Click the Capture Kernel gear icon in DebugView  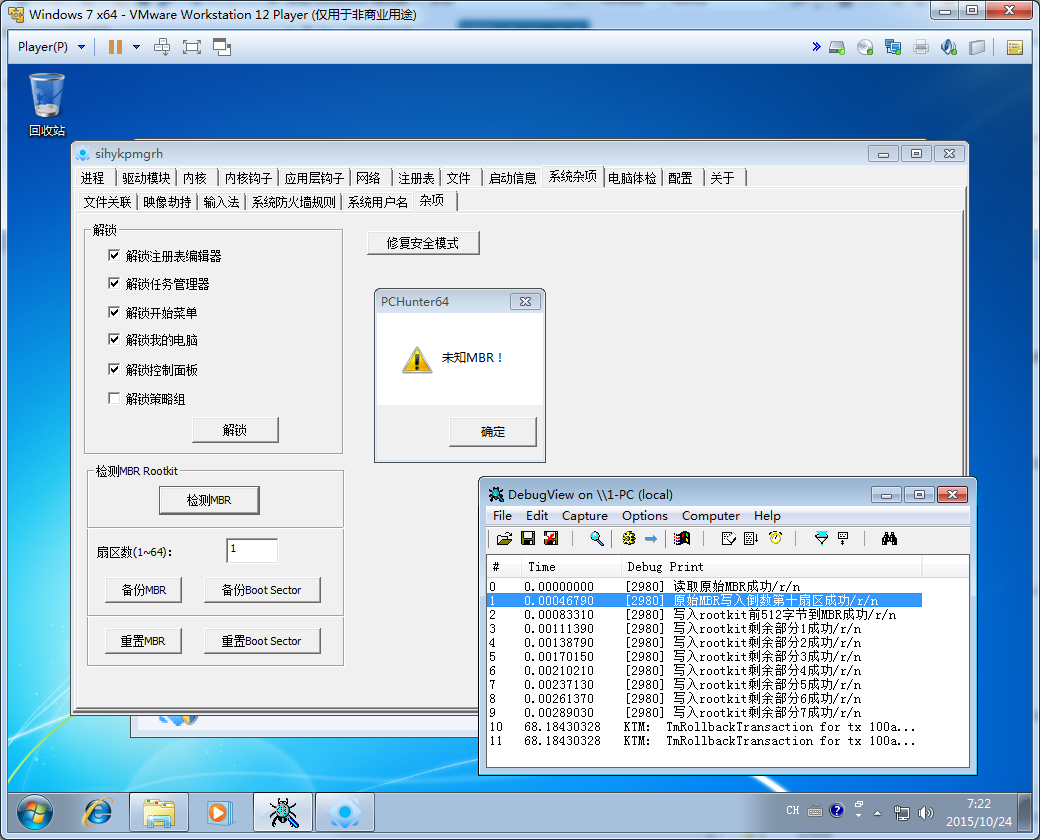[x=629, y=538]
